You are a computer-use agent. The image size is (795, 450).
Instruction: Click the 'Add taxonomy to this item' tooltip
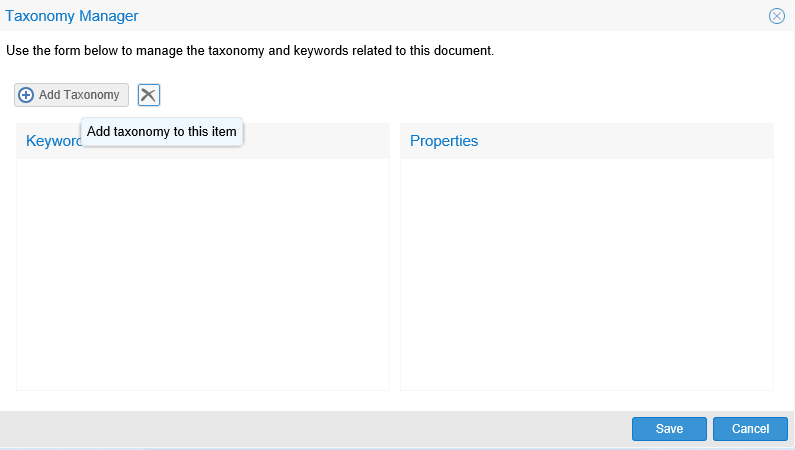[x=162, y=131]
